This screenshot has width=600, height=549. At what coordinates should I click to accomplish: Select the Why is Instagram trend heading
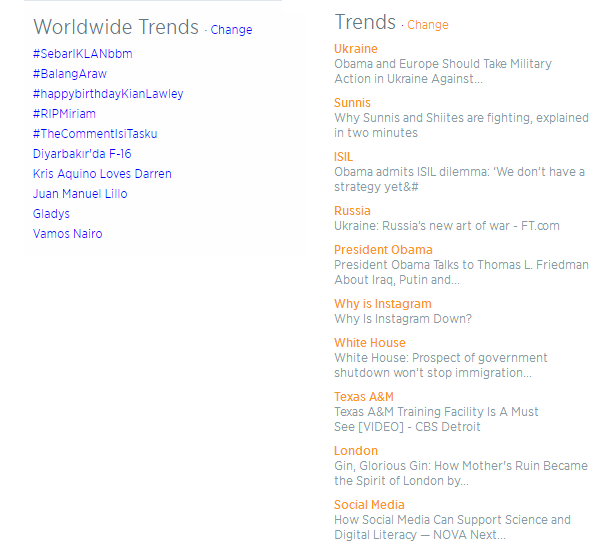pos(383,304)
